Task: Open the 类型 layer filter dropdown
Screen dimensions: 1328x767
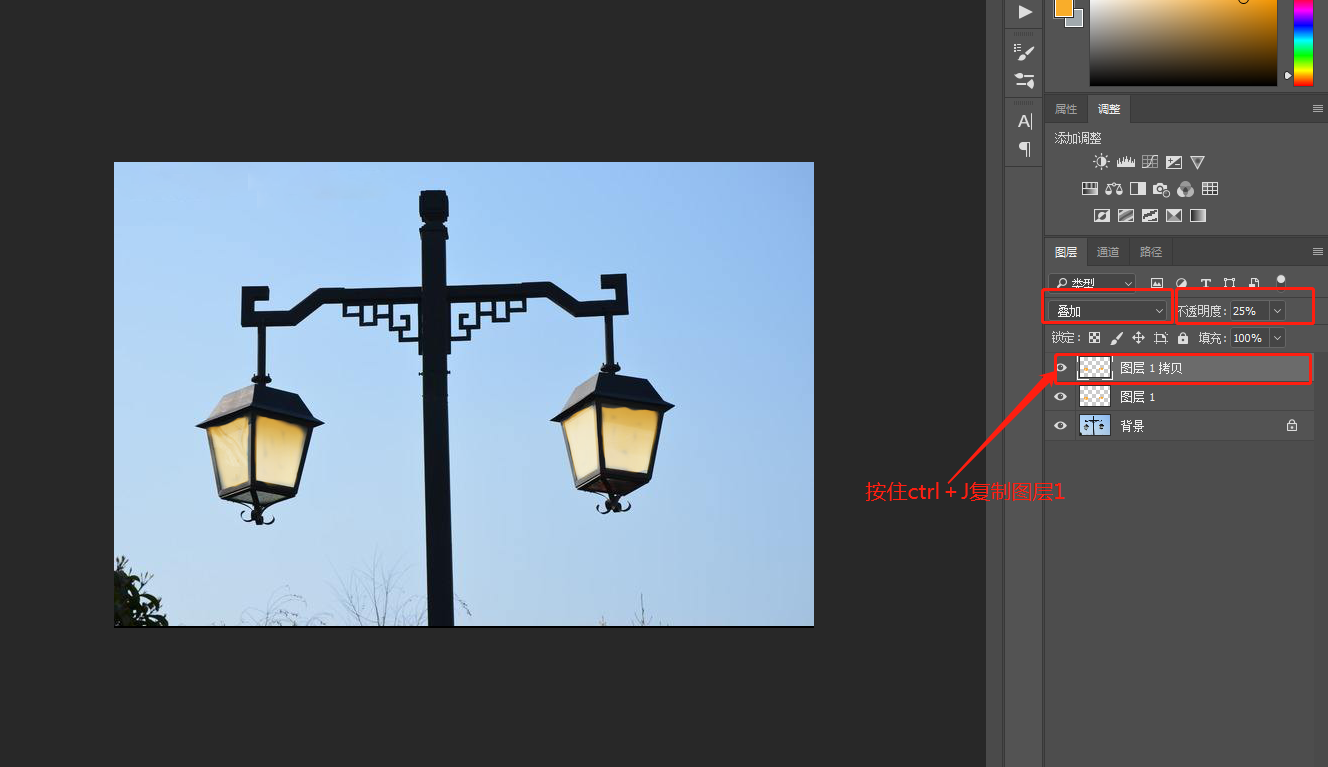Action: tap(1092, 283)
